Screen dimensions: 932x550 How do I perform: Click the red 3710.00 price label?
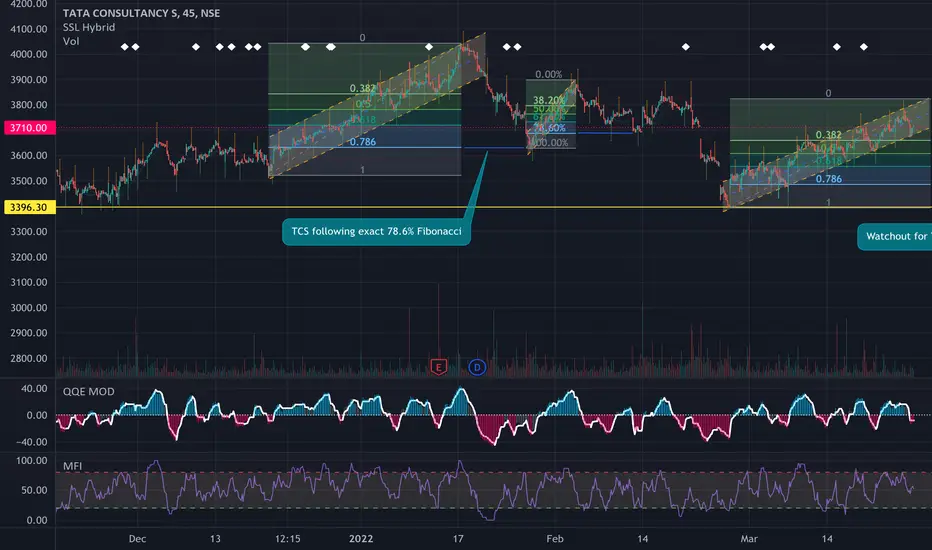29,128
